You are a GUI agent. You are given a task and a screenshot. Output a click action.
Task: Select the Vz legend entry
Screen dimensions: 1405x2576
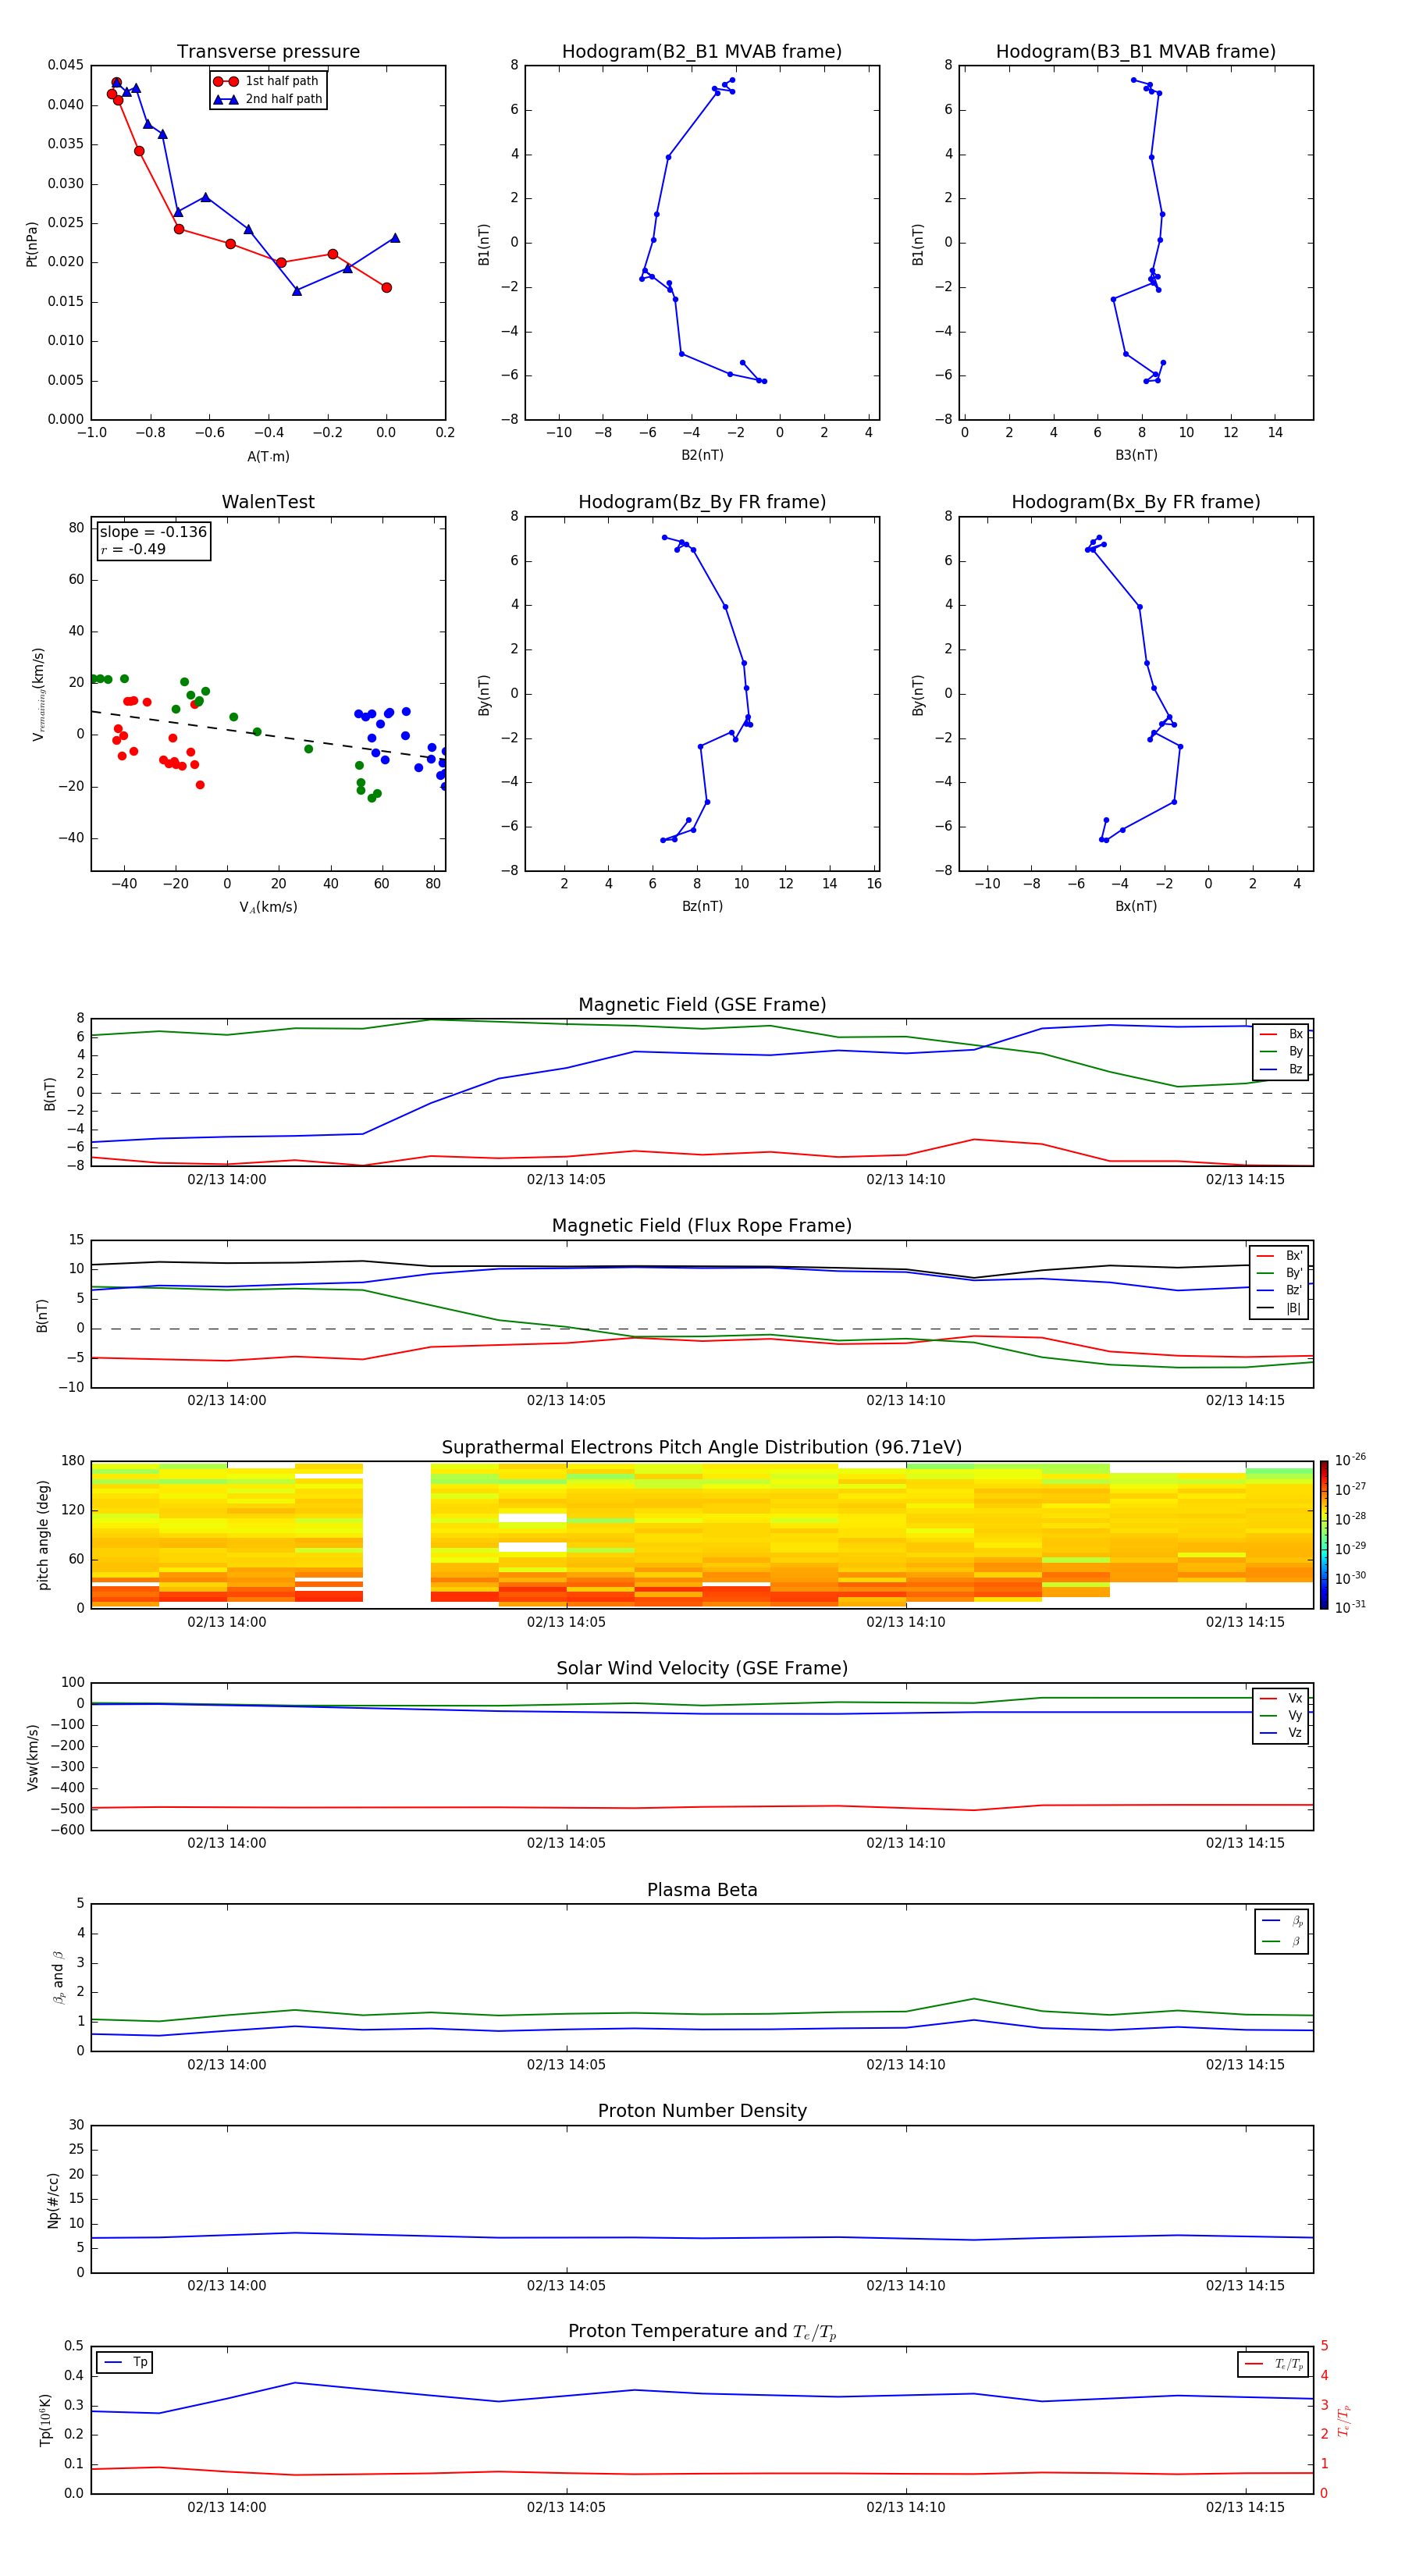tap(1281, 1733)
